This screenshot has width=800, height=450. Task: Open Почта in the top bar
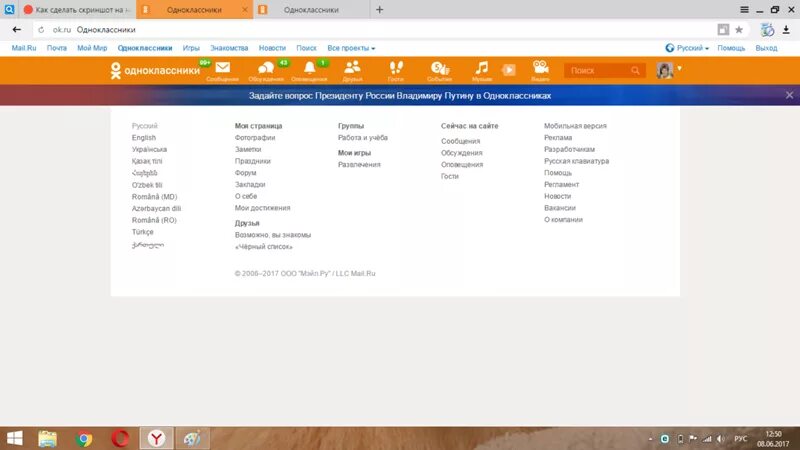click(57, 48)
